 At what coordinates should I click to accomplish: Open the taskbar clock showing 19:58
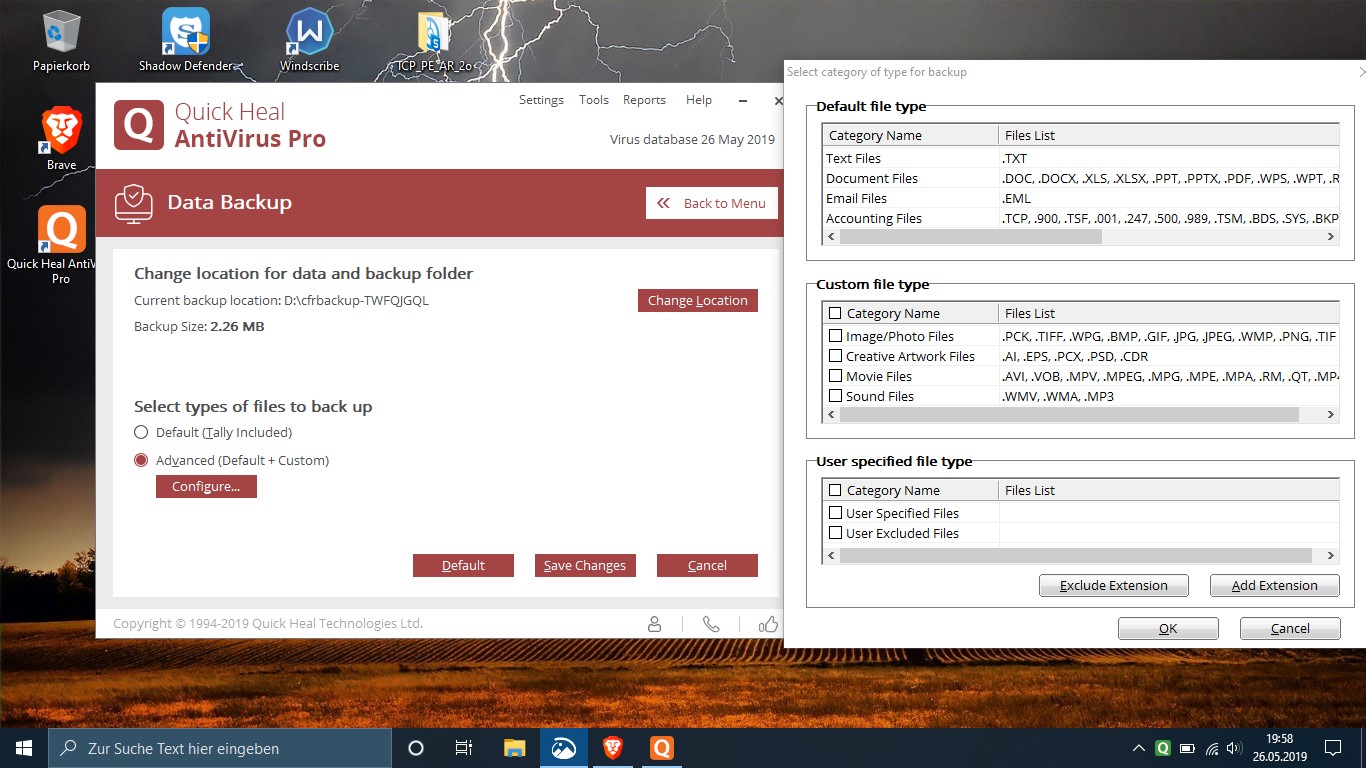point(1279,748)
